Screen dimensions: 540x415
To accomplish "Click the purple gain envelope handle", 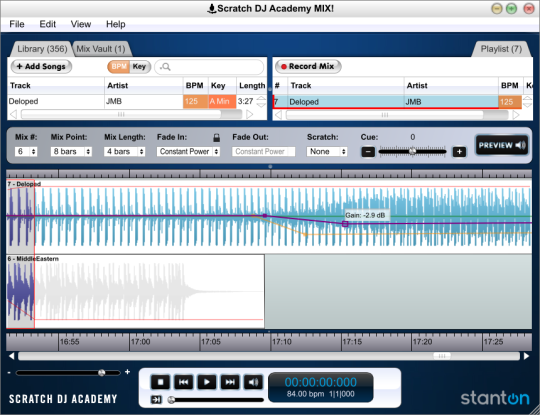I will (x=345, y=224).
